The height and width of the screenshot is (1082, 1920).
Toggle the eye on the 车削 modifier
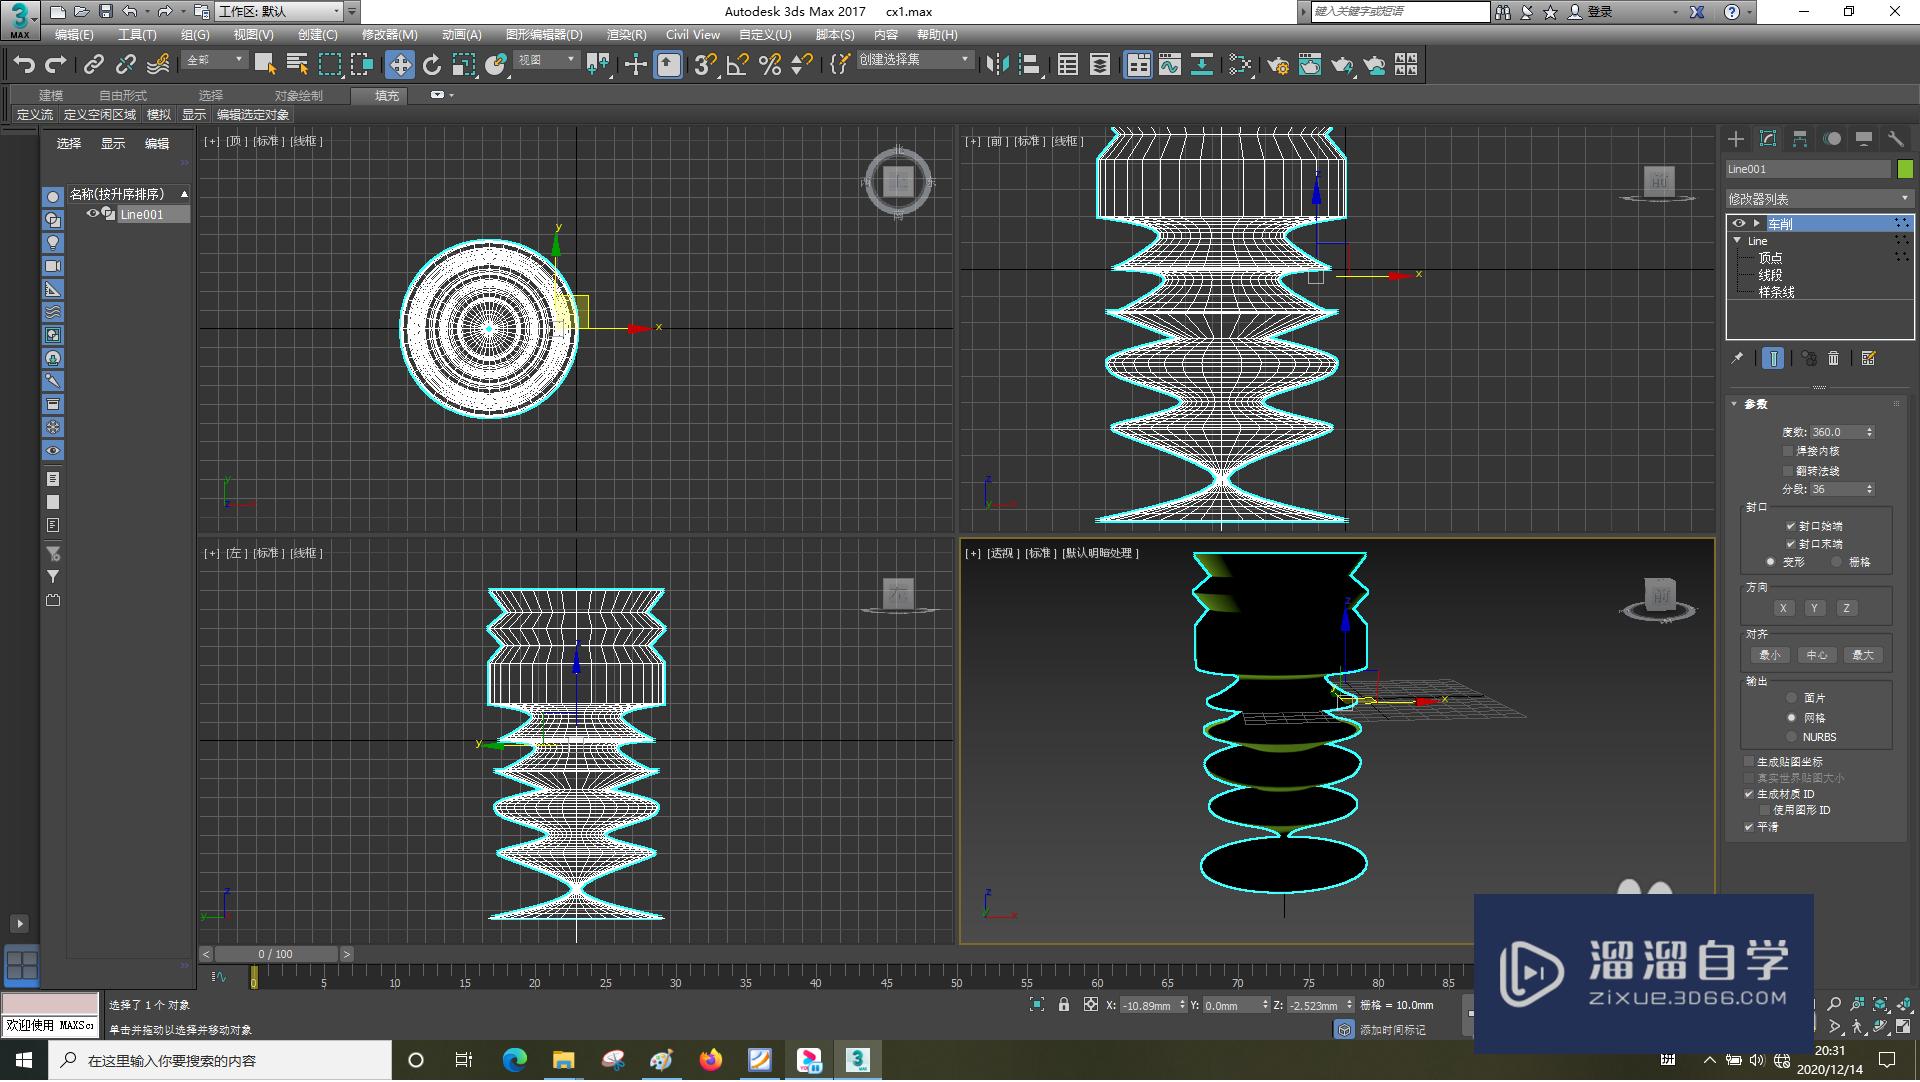[x=1739, y=224]
